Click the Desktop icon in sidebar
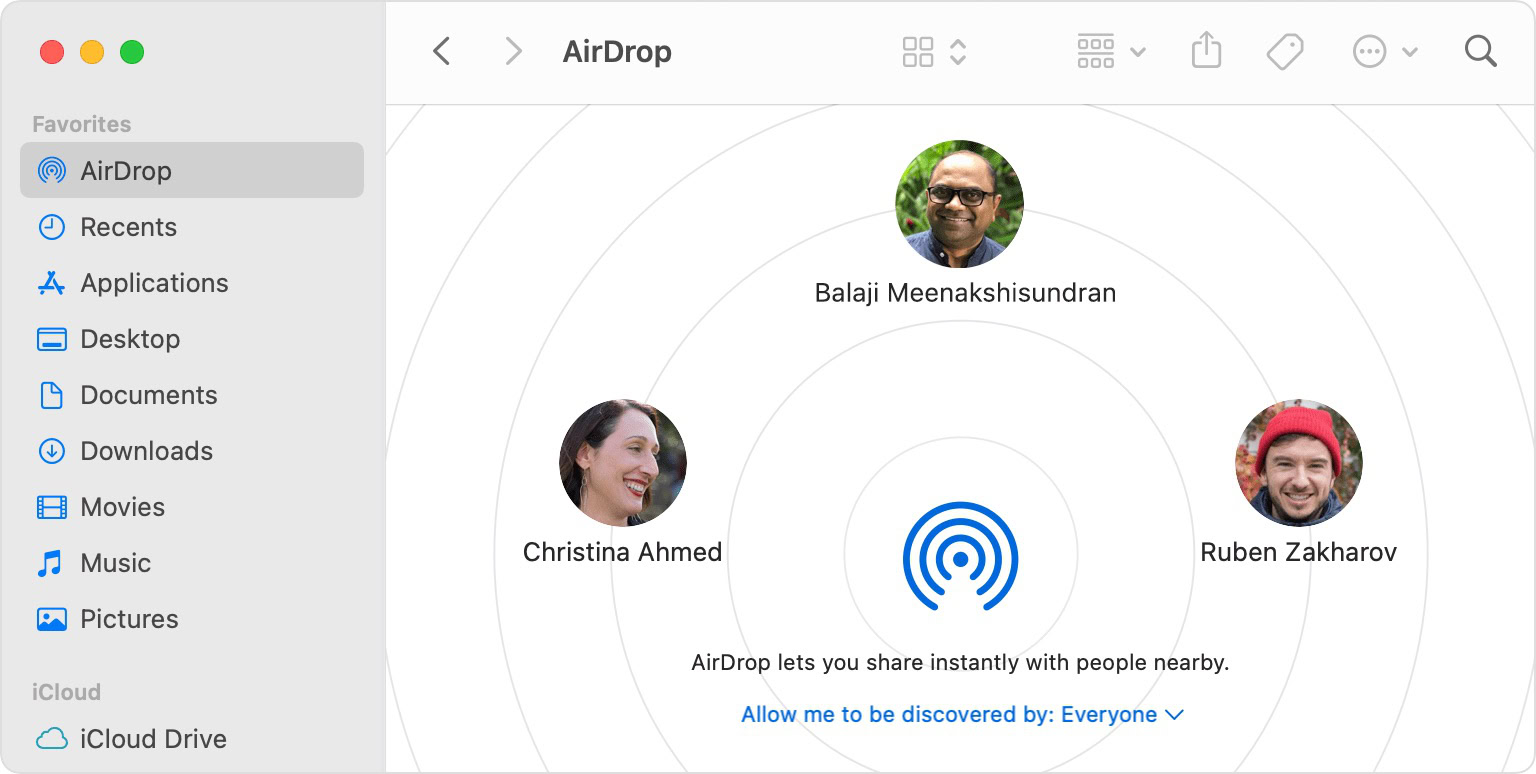This screenshot has width=1536, height=774. click(52, 339)
